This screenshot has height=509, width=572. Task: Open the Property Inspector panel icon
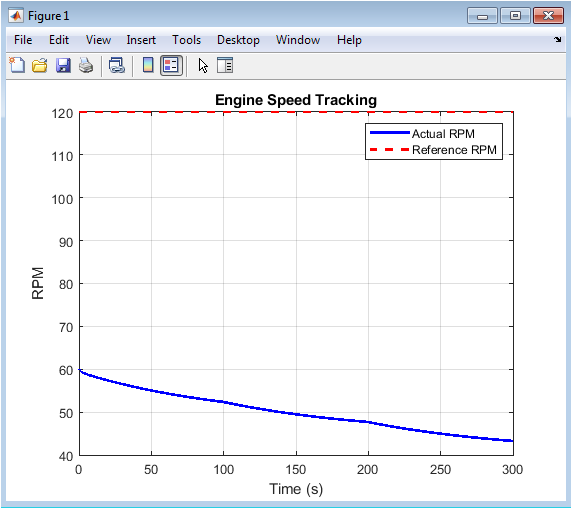[225, 66]
